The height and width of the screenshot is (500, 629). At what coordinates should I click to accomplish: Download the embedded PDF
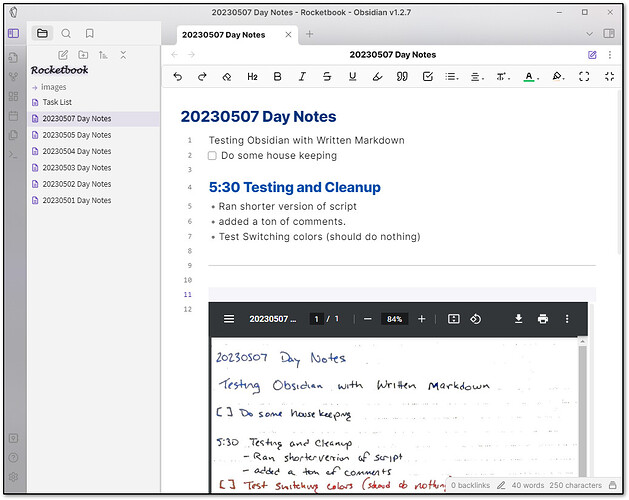click(518, 319)
